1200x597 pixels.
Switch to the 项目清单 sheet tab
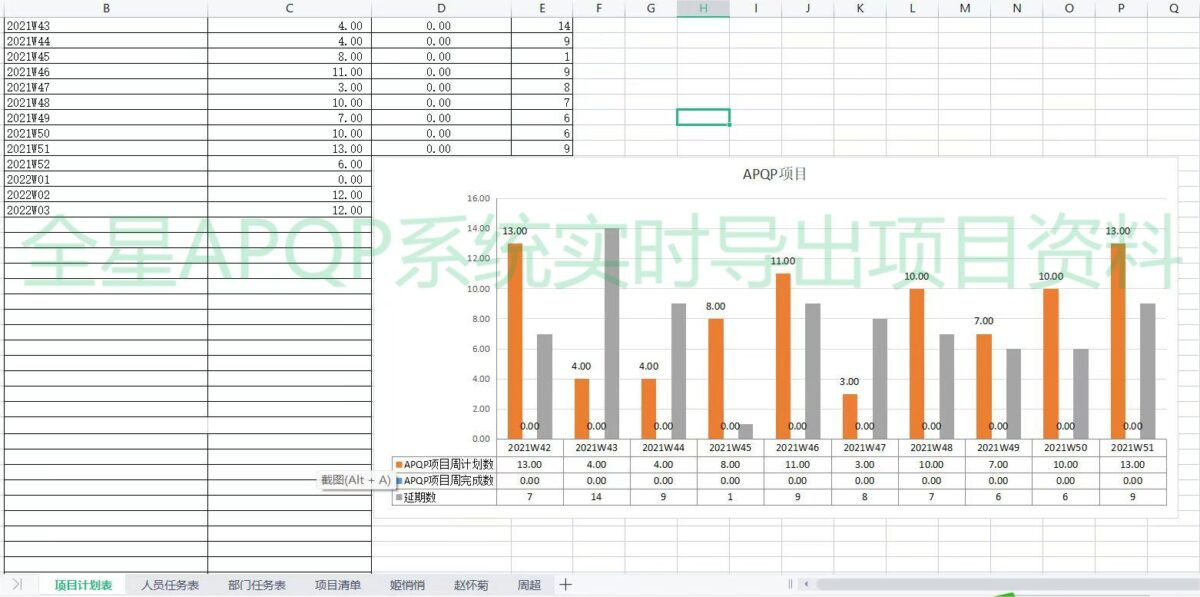(338, 585)
